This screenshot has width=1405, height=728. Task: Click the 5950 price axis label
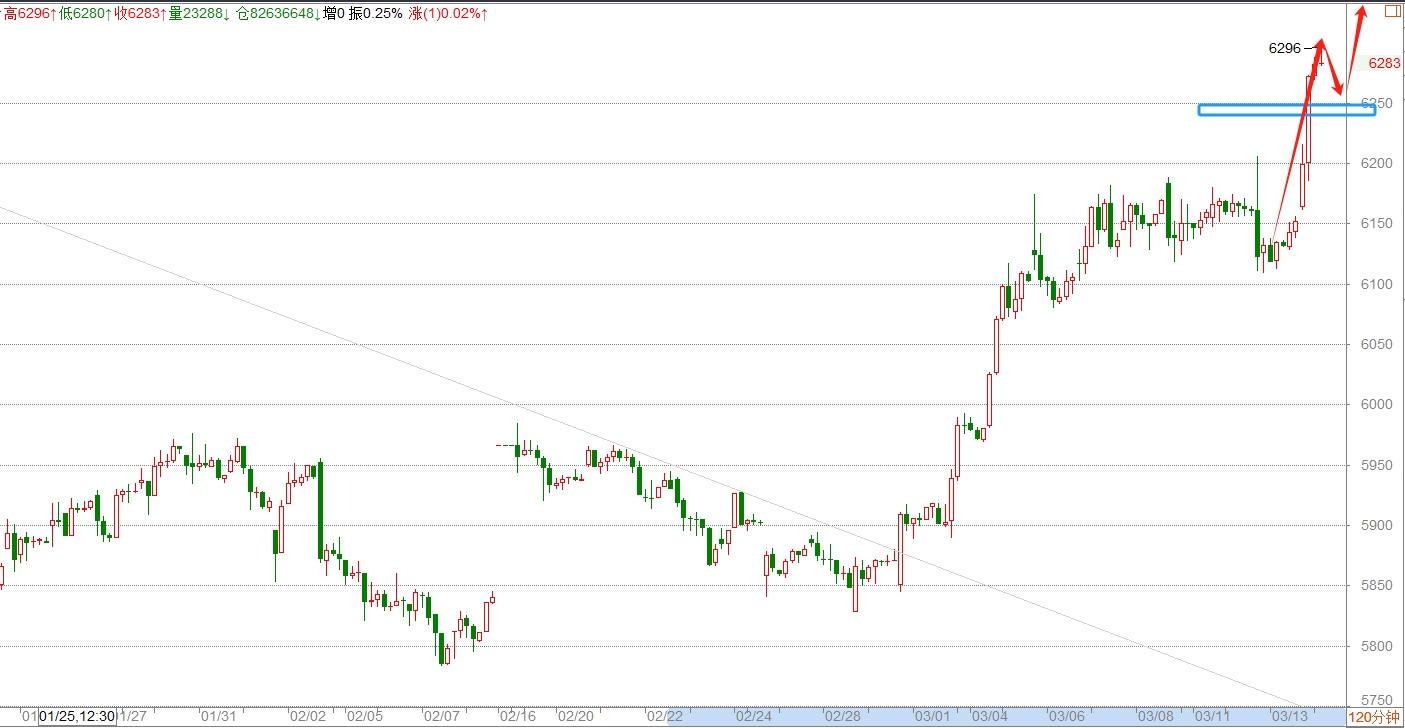tap(1379, 465)
